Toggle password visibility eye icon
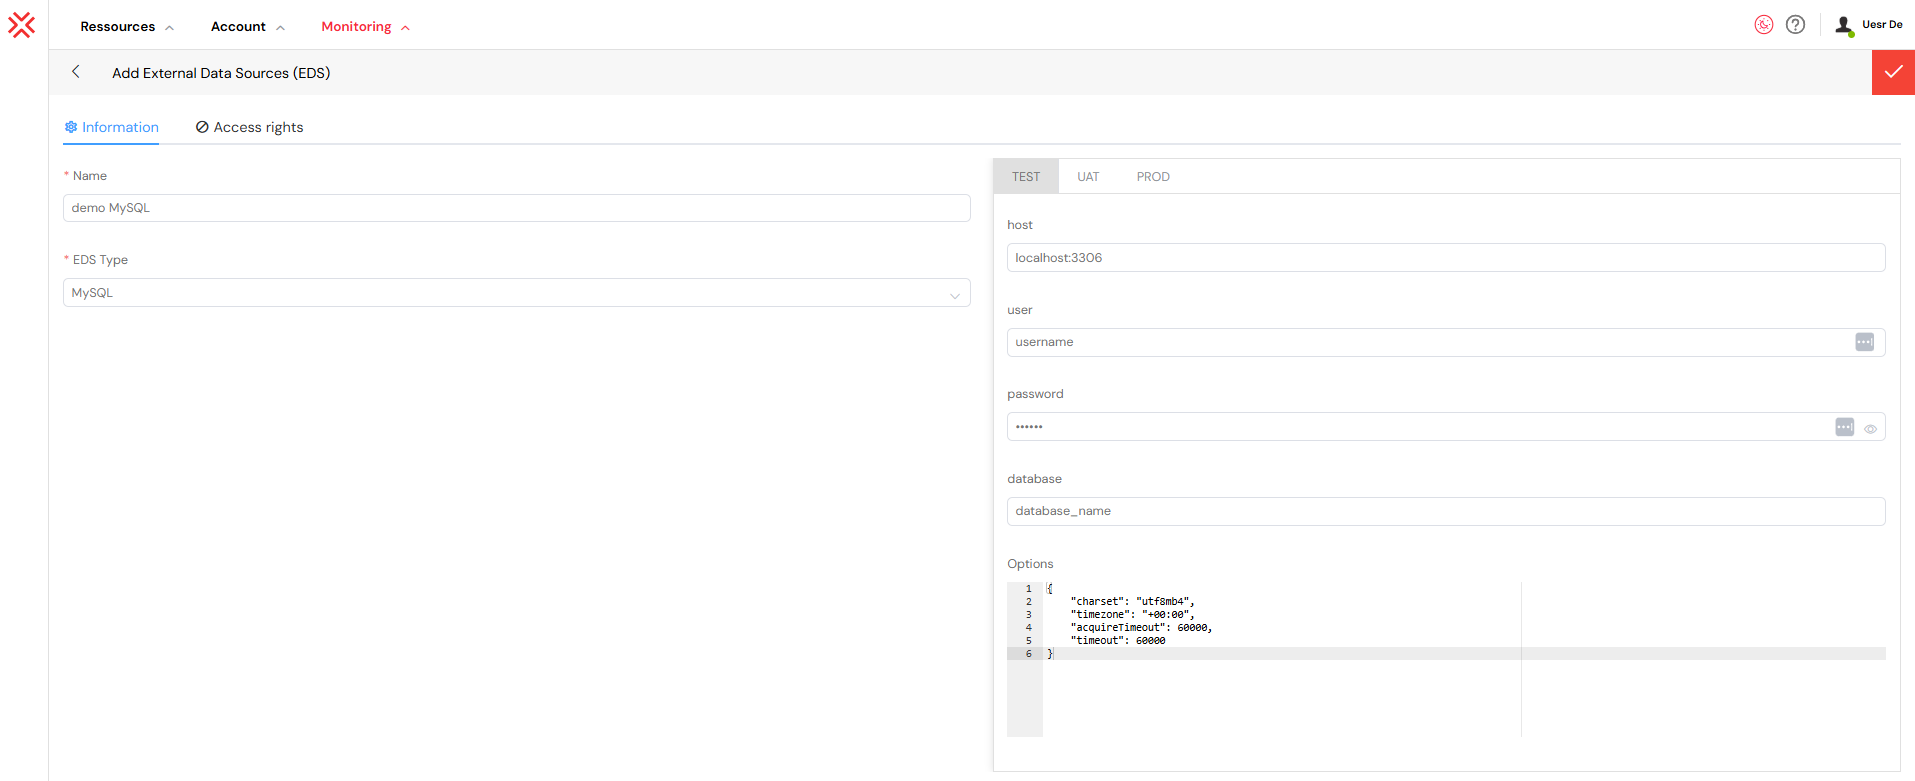 click(1870, 428)
